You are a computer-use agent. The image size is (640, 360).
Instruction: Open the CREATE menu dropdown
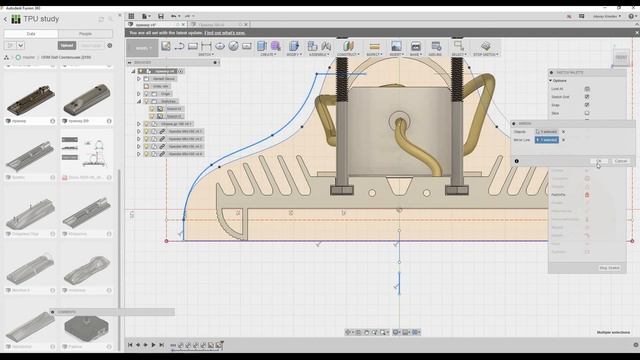(268, 54)
